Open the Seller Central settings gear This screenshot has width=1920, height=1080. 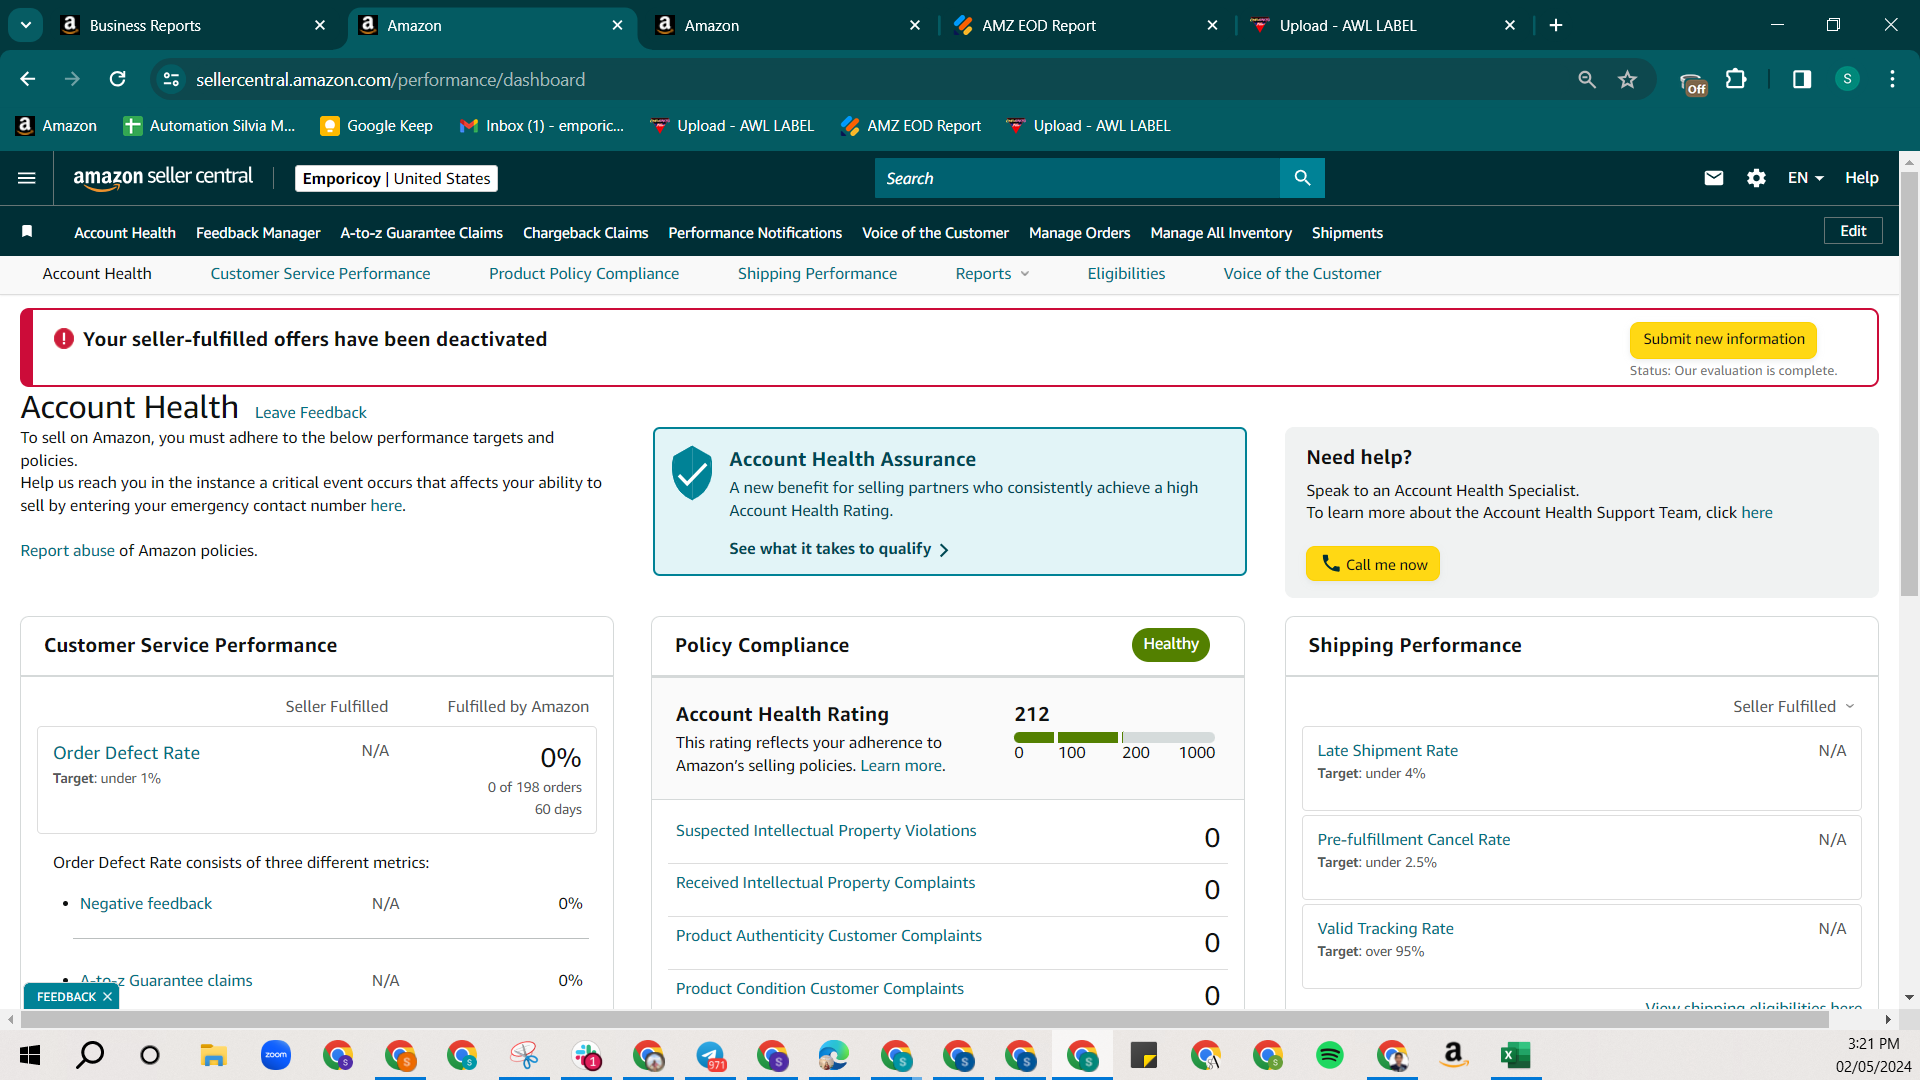(x=1756, y=178)
